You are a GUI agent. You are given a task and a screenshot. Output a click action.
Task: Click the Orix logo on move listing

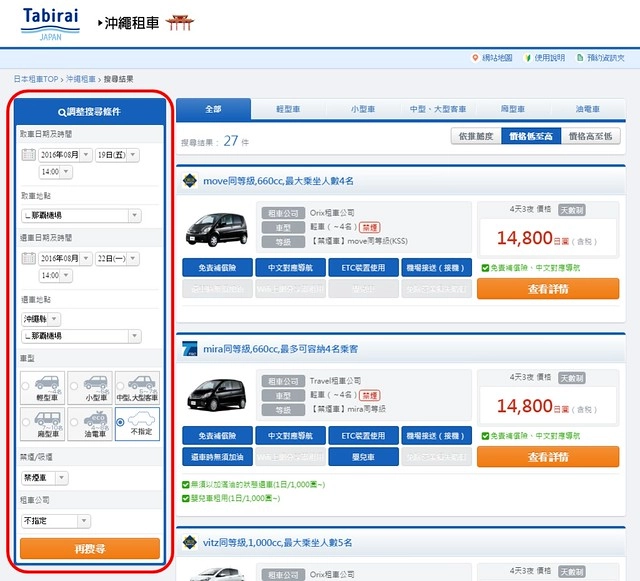(189, 181)
